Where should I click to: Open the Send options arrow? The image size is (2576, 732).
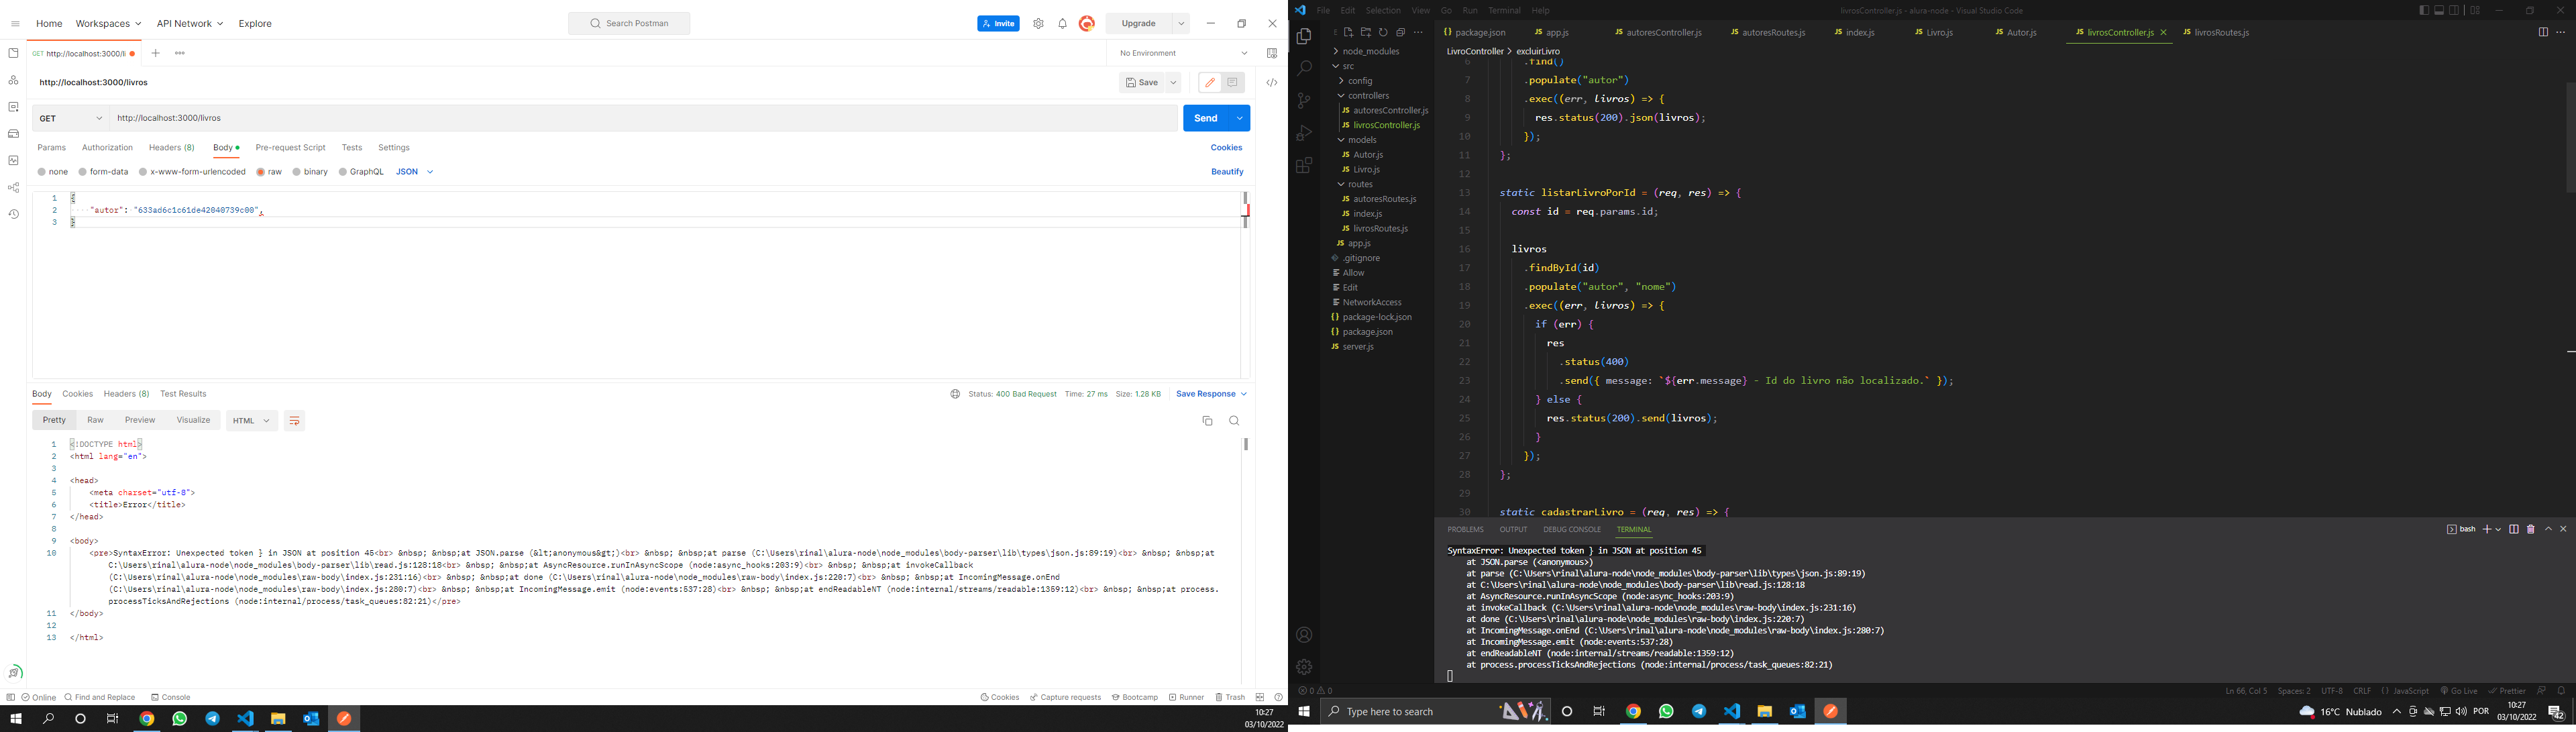[1240, 119]
